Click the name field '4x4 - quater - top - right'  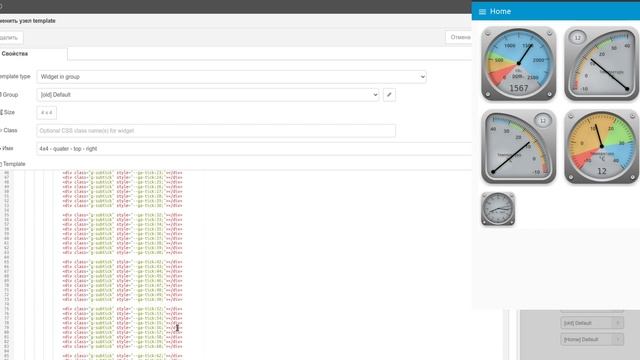pyautogui.click(x=254, y=149)
